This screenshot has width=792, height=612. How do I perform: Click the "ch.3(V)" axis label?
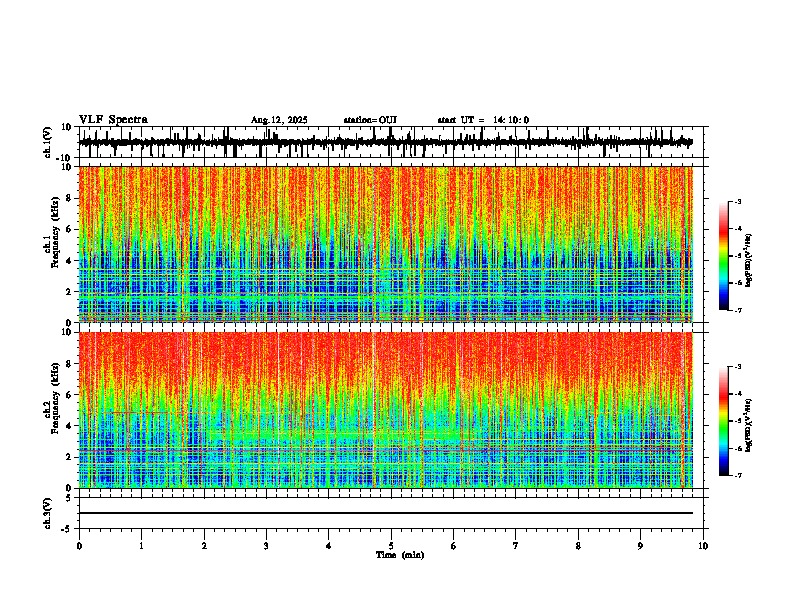pos(48,513)
